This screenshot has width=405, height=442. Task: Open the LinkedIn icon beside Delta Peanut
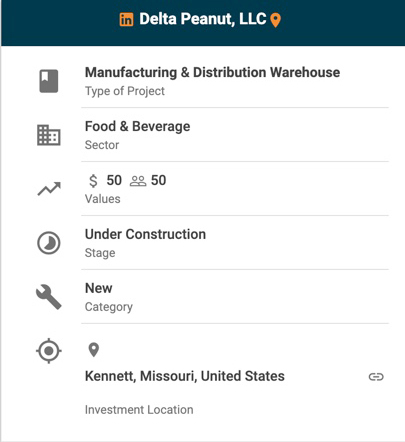[126, 19]
